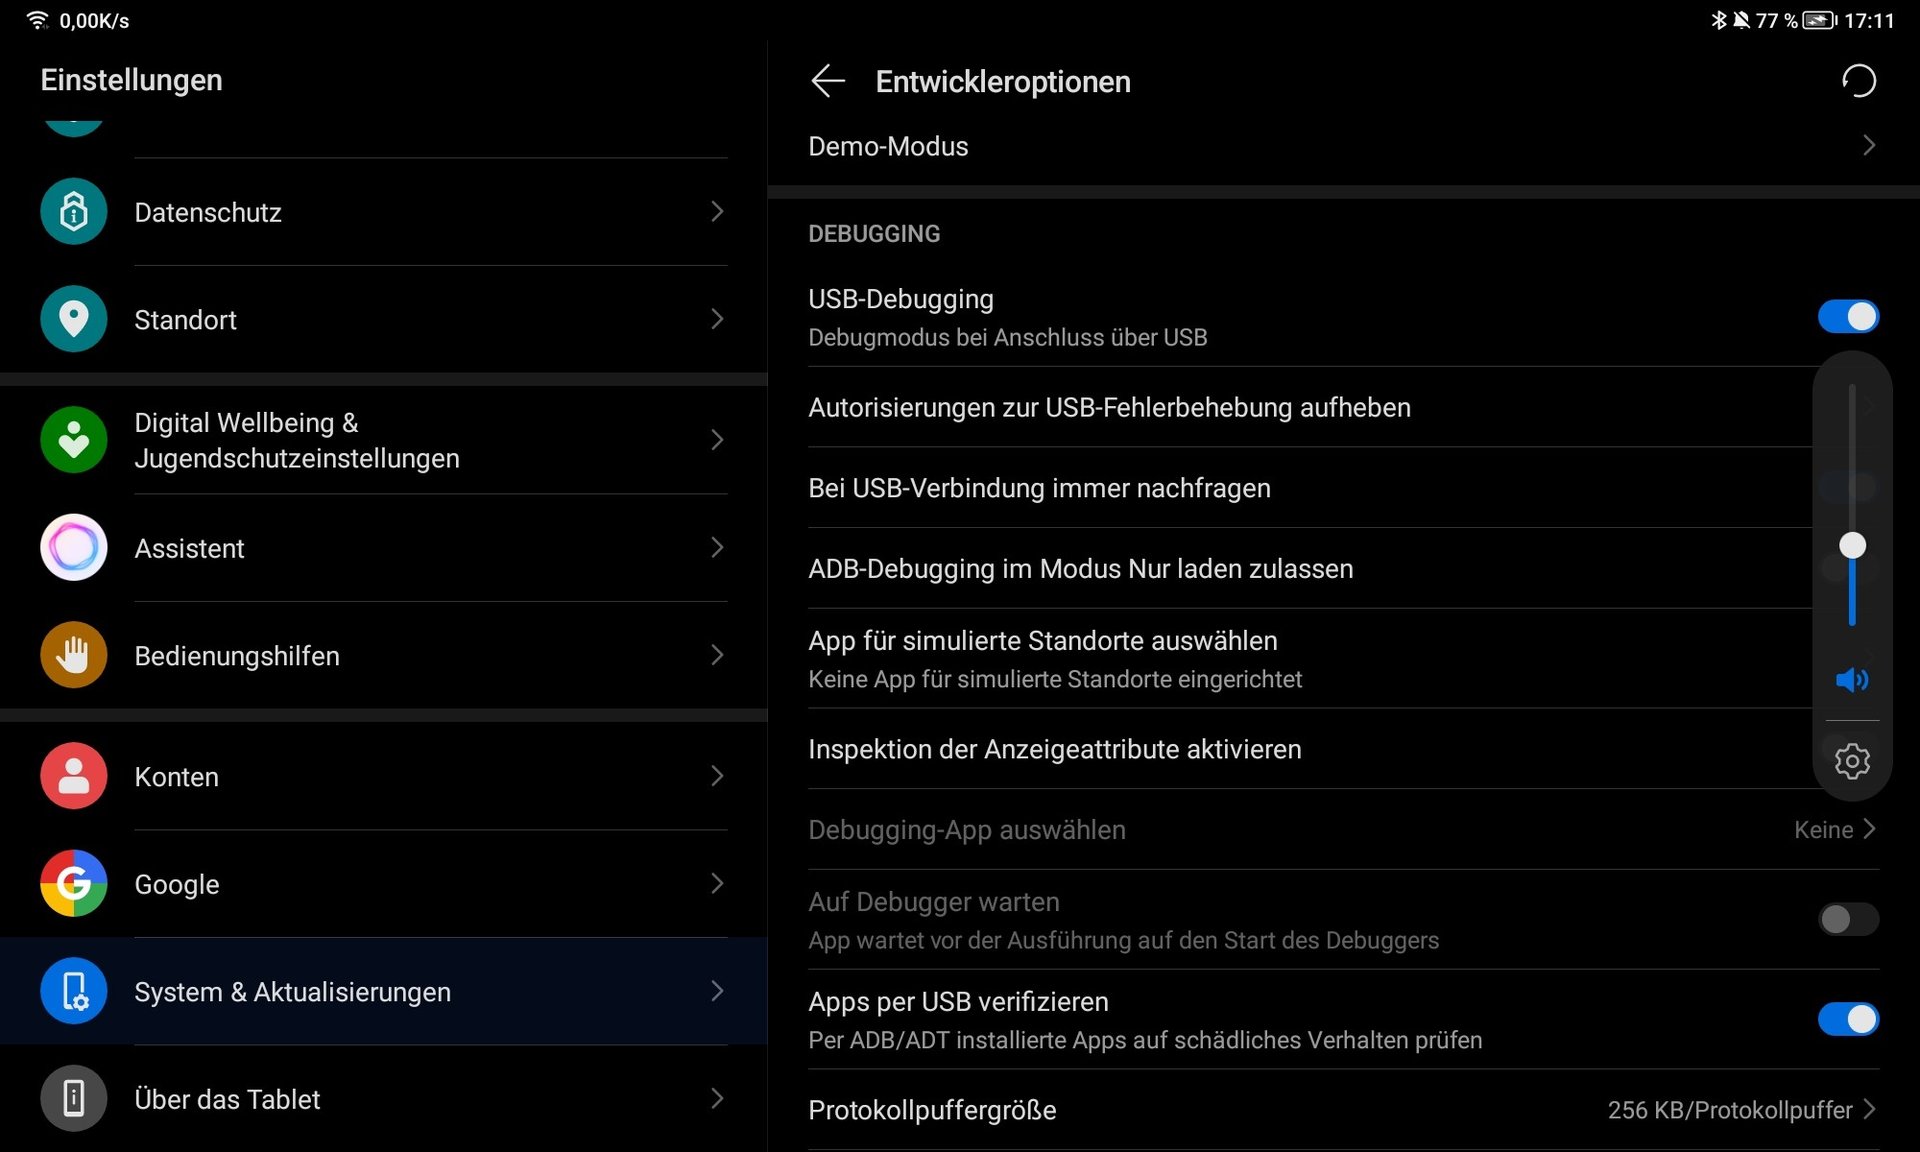Screen dimensions: 1920x1152
Task: Open volume settings gear icon
Action: 1852,762
